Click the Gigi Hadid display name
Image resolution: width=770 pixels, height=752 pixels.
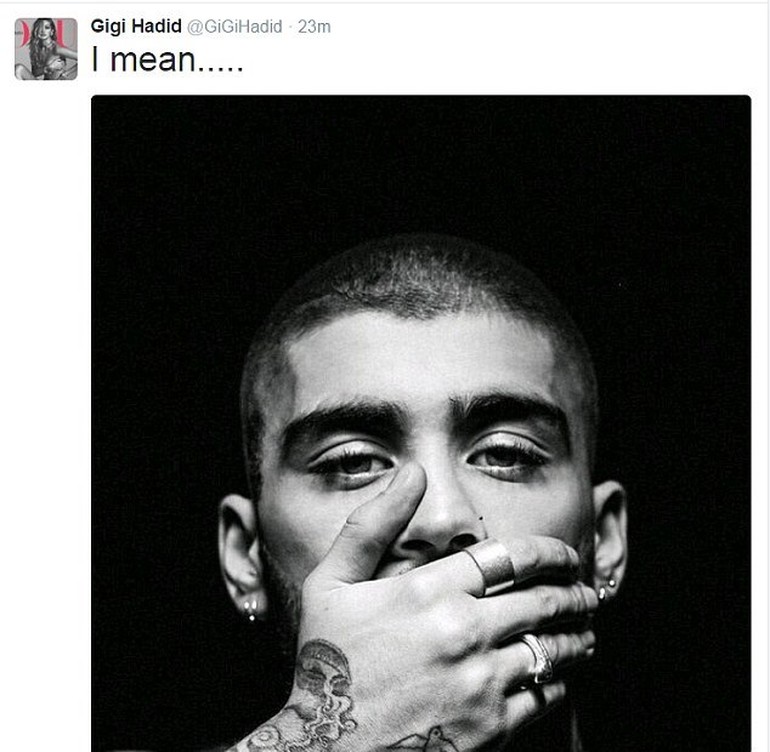(136, 26)
